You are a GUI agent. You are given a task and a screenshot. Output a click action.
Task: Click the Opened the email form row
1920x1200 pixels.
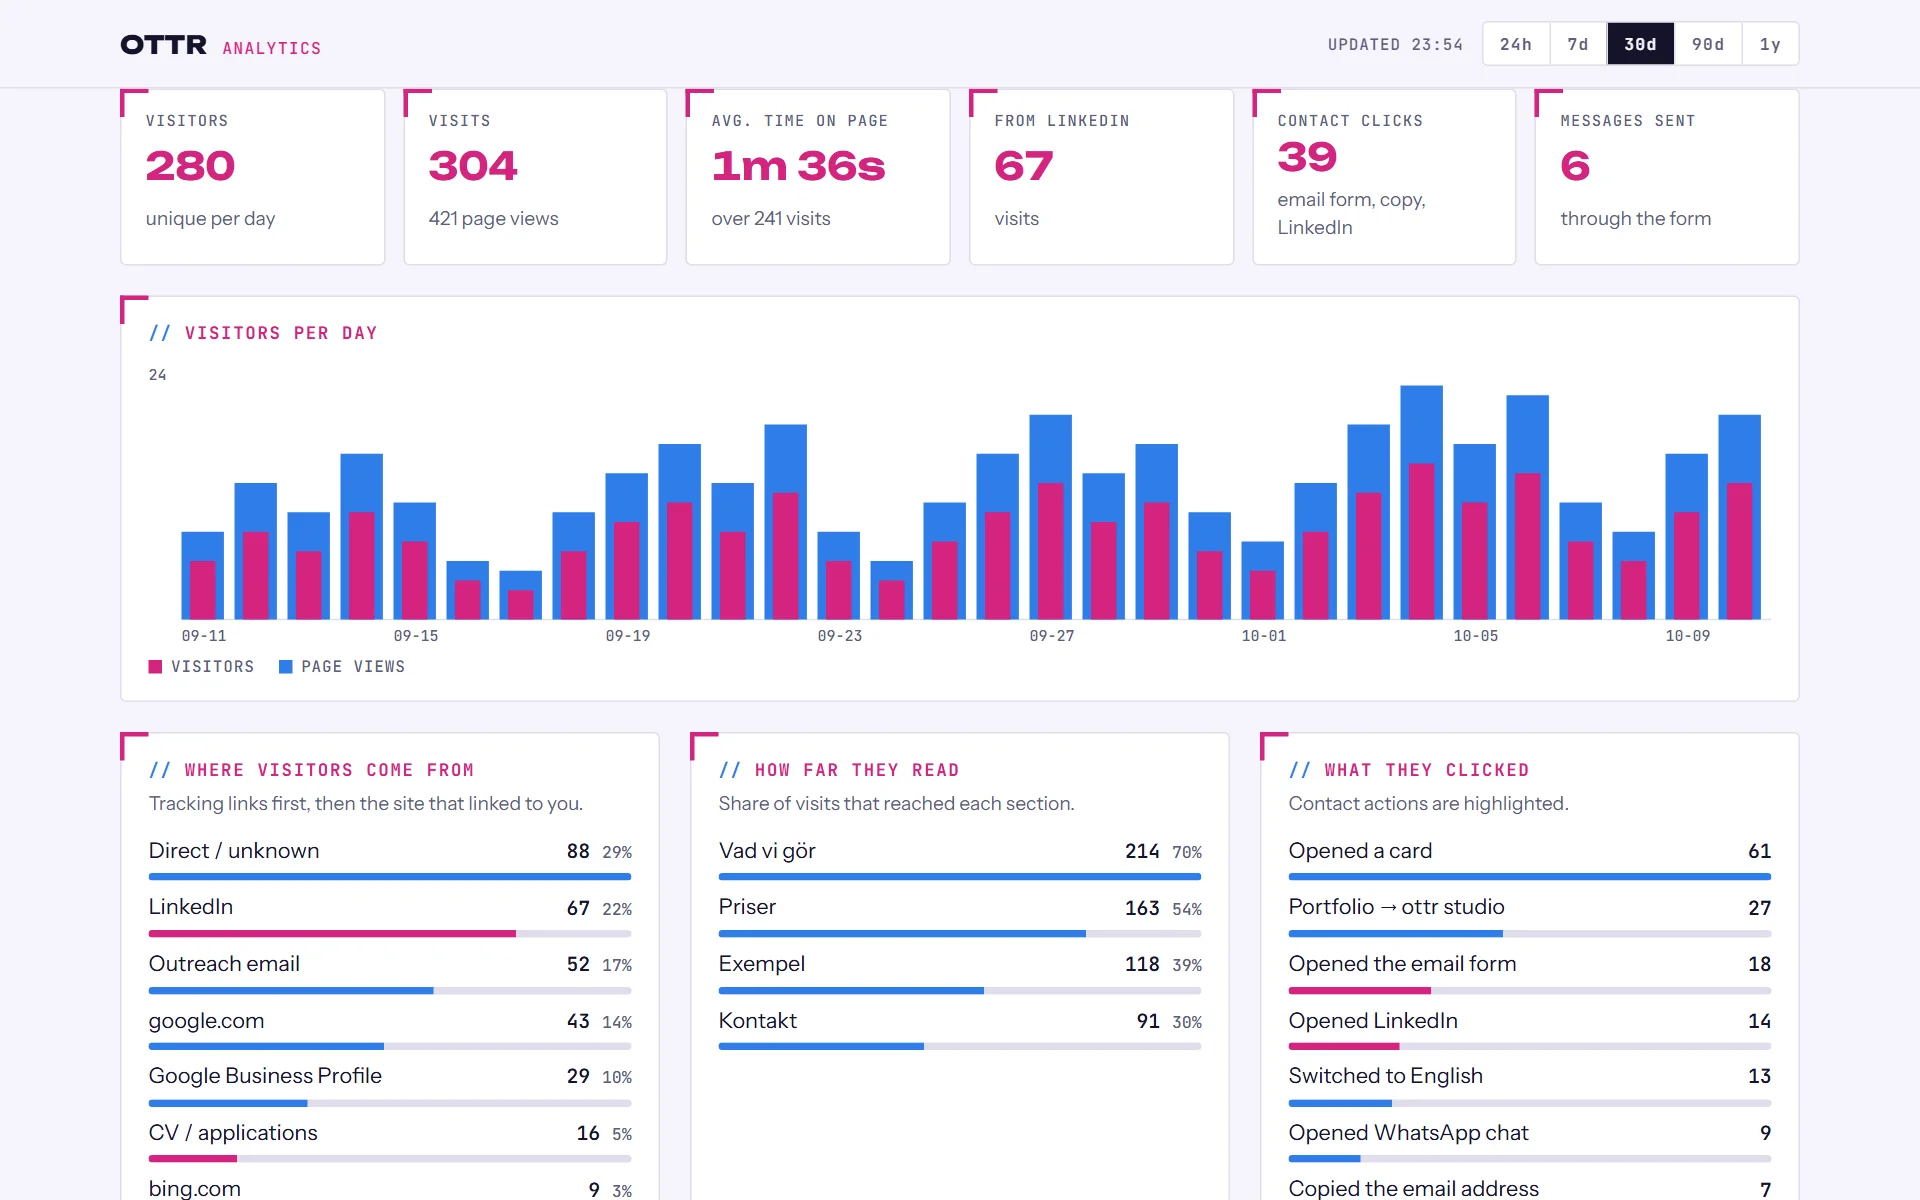coord(1530,972)
